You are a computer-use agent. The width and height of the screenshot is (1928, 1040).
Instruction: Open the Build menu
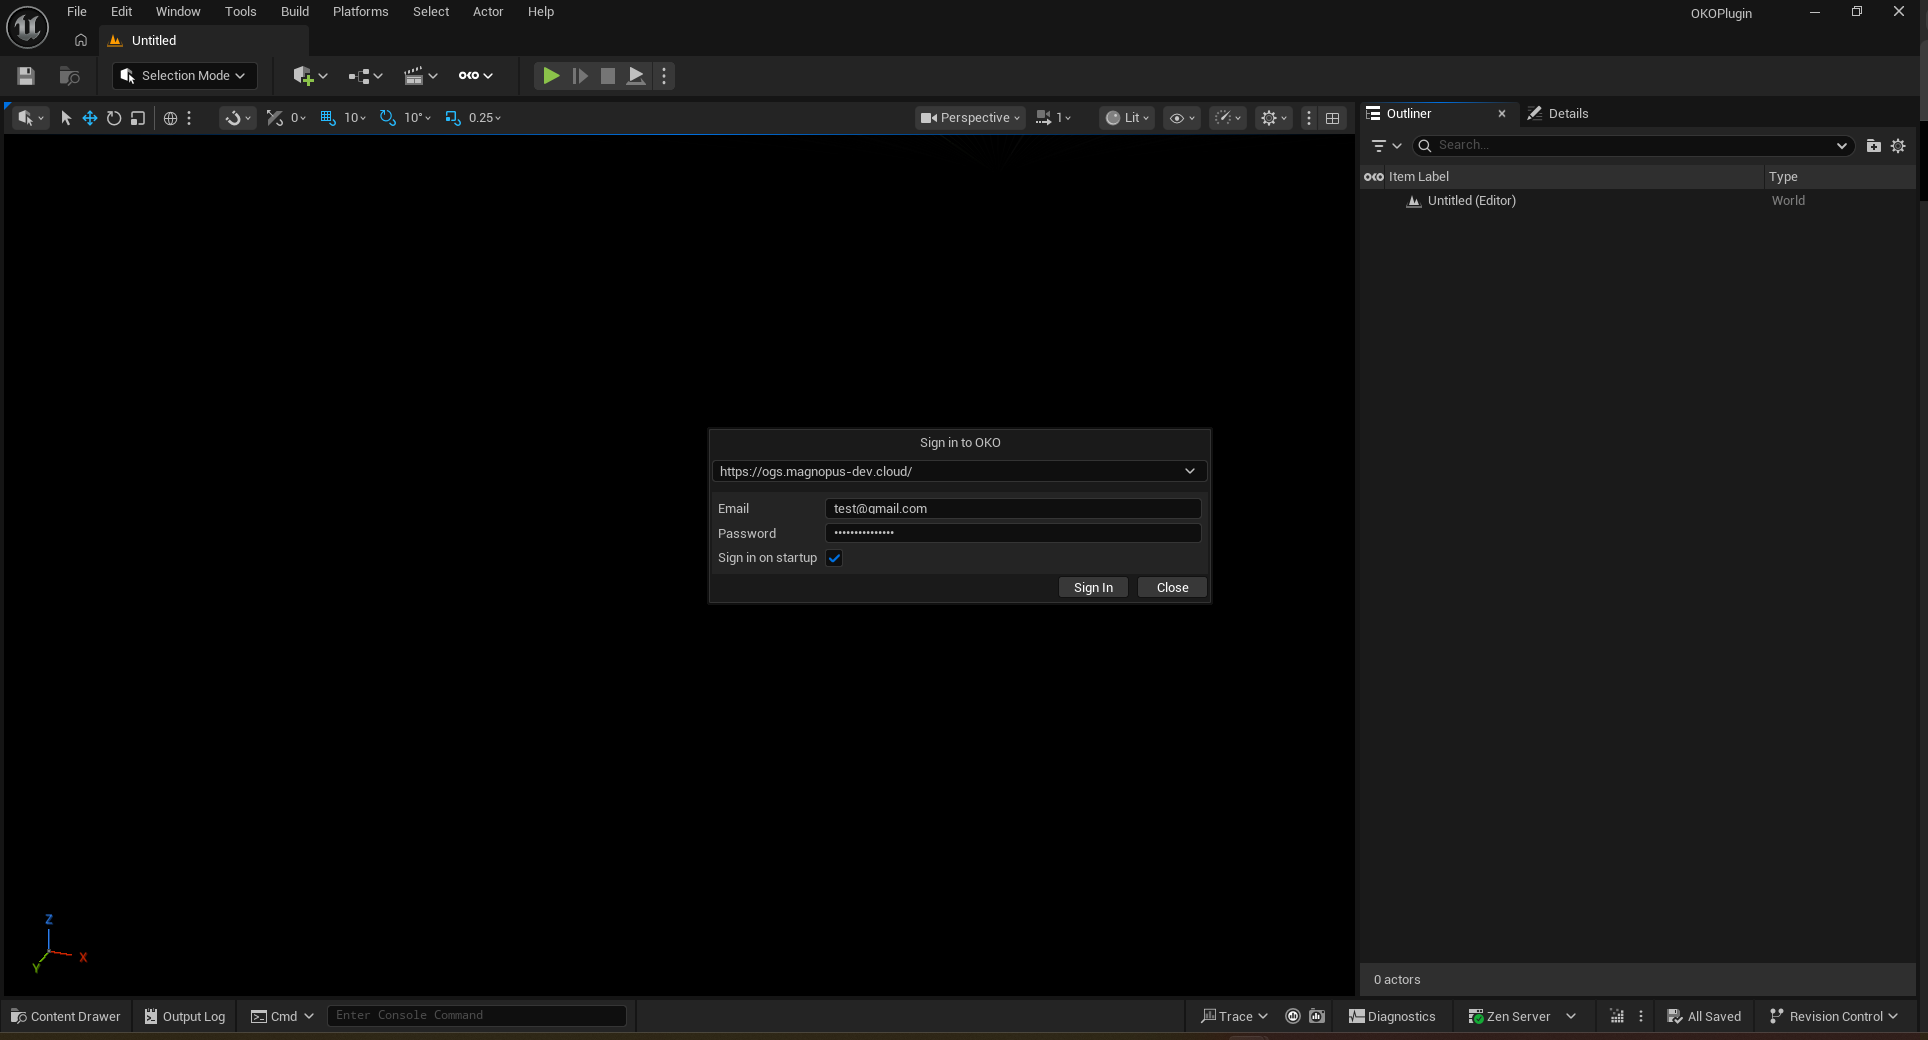[295, 12]
